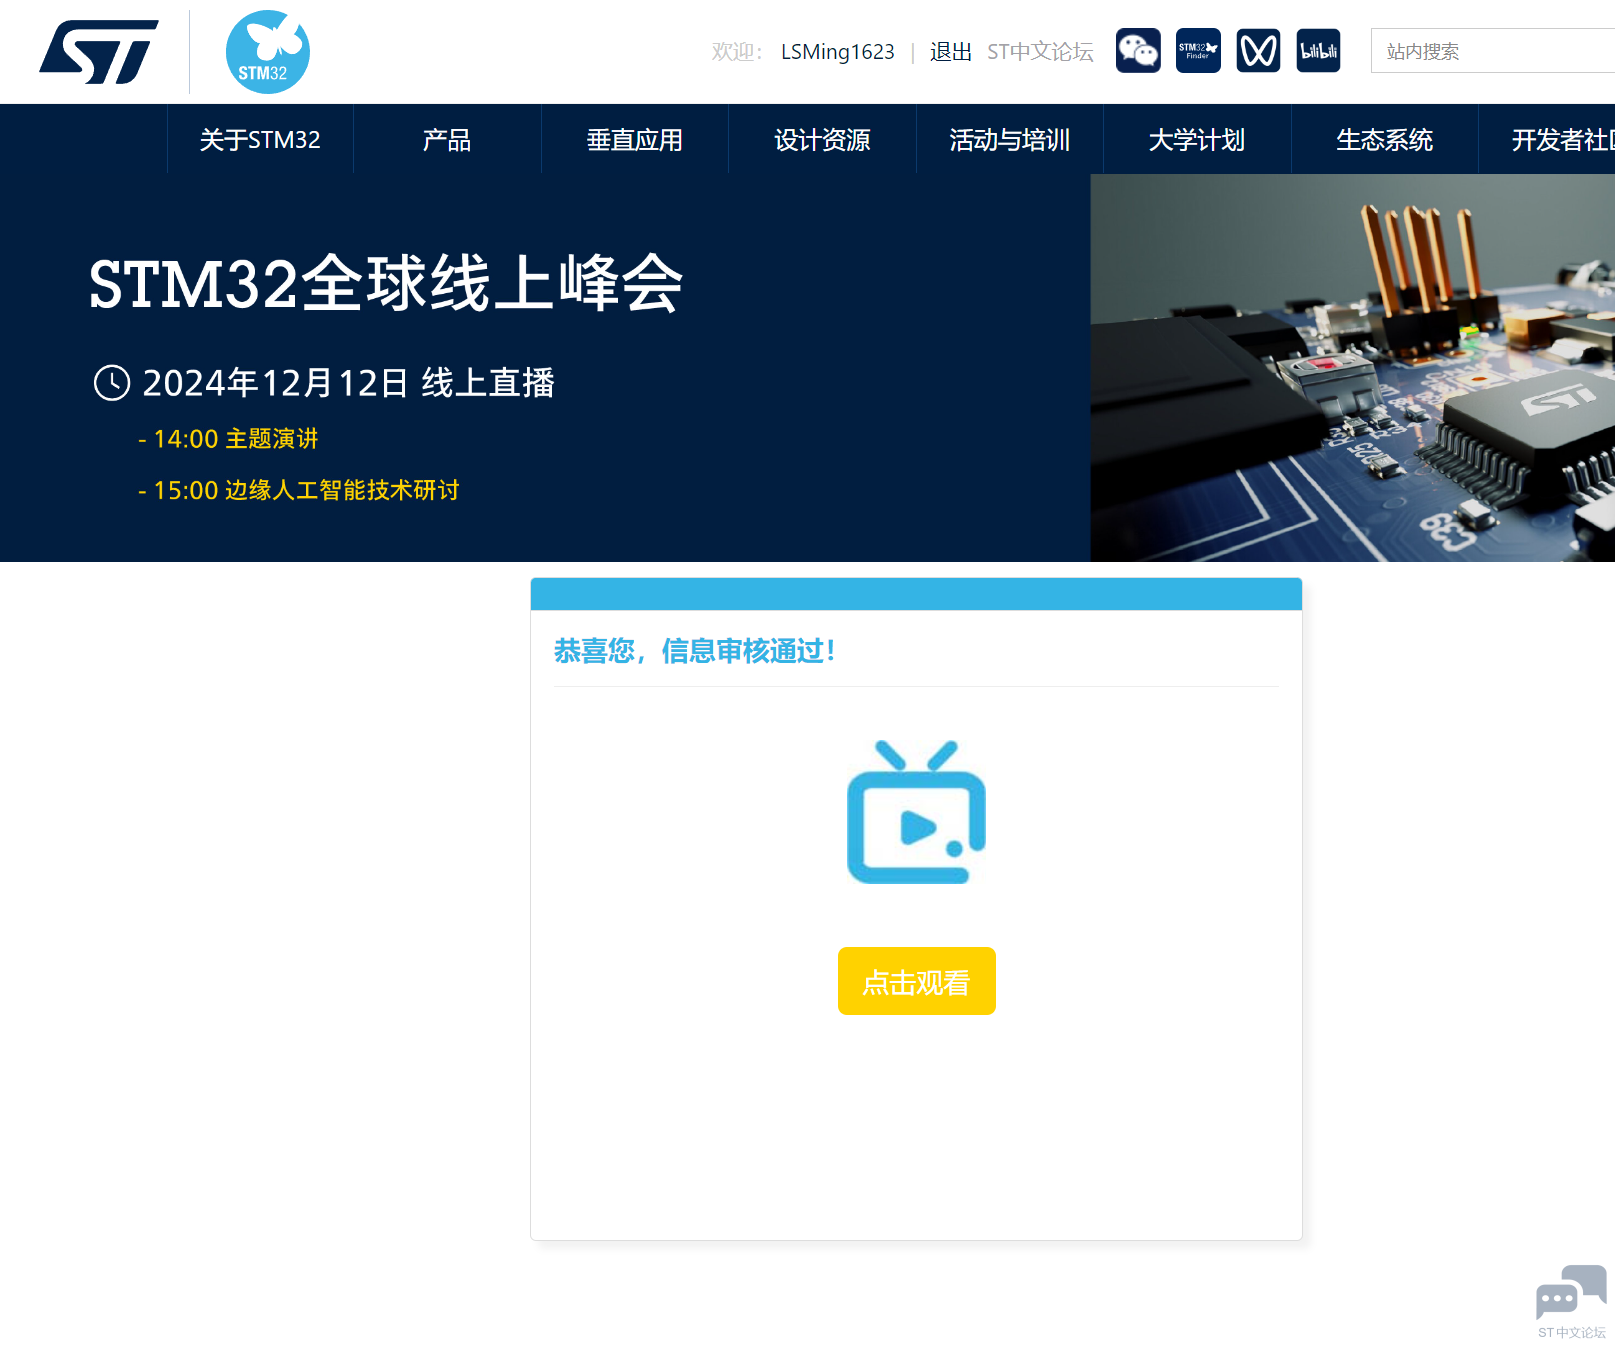Open the WeChat icon in header
This screenshot has height=1348, width=1615.
click(1138, 51)
